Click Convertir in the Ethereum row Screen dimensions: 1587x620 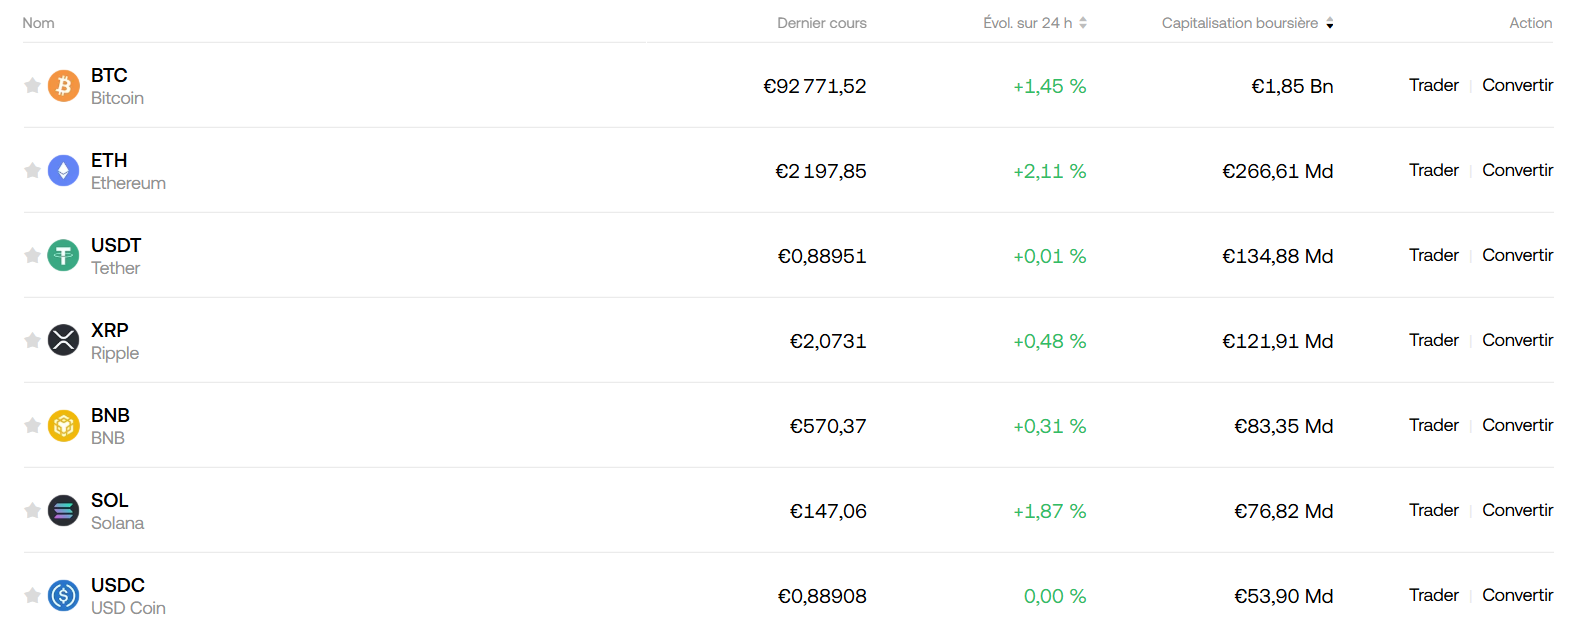click(1517, 171)
